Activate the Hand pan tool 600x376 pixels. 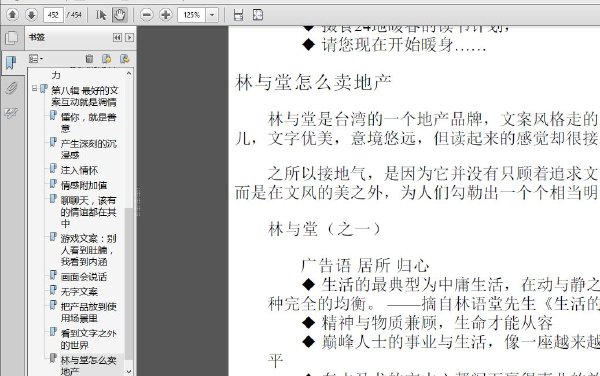pyautogui.click(x=120, y=15)
